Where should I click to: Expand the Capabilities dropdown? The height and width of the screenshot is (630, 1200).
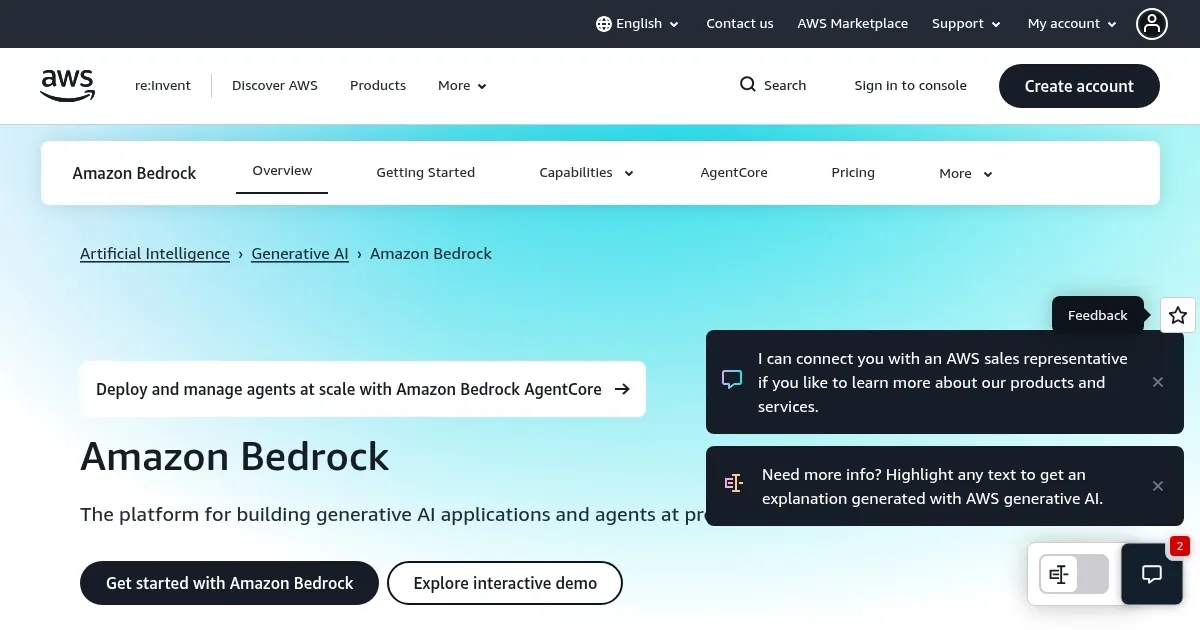[x=586, y=172]
